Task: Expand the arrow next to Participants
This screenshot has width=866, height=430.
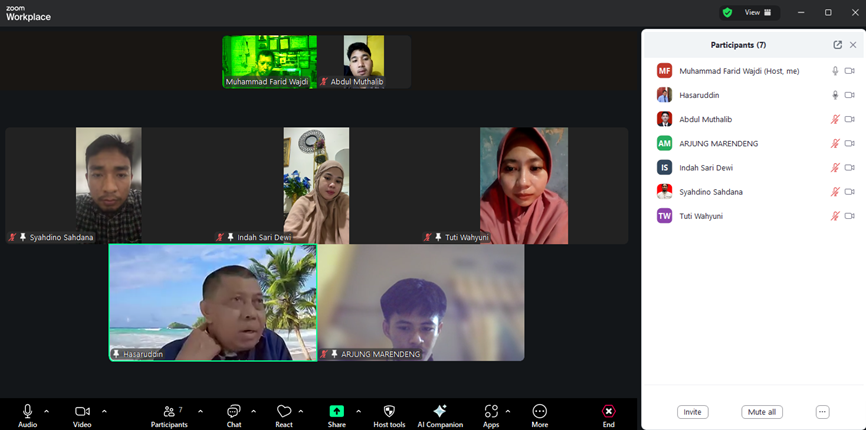Action: [200, 411]
